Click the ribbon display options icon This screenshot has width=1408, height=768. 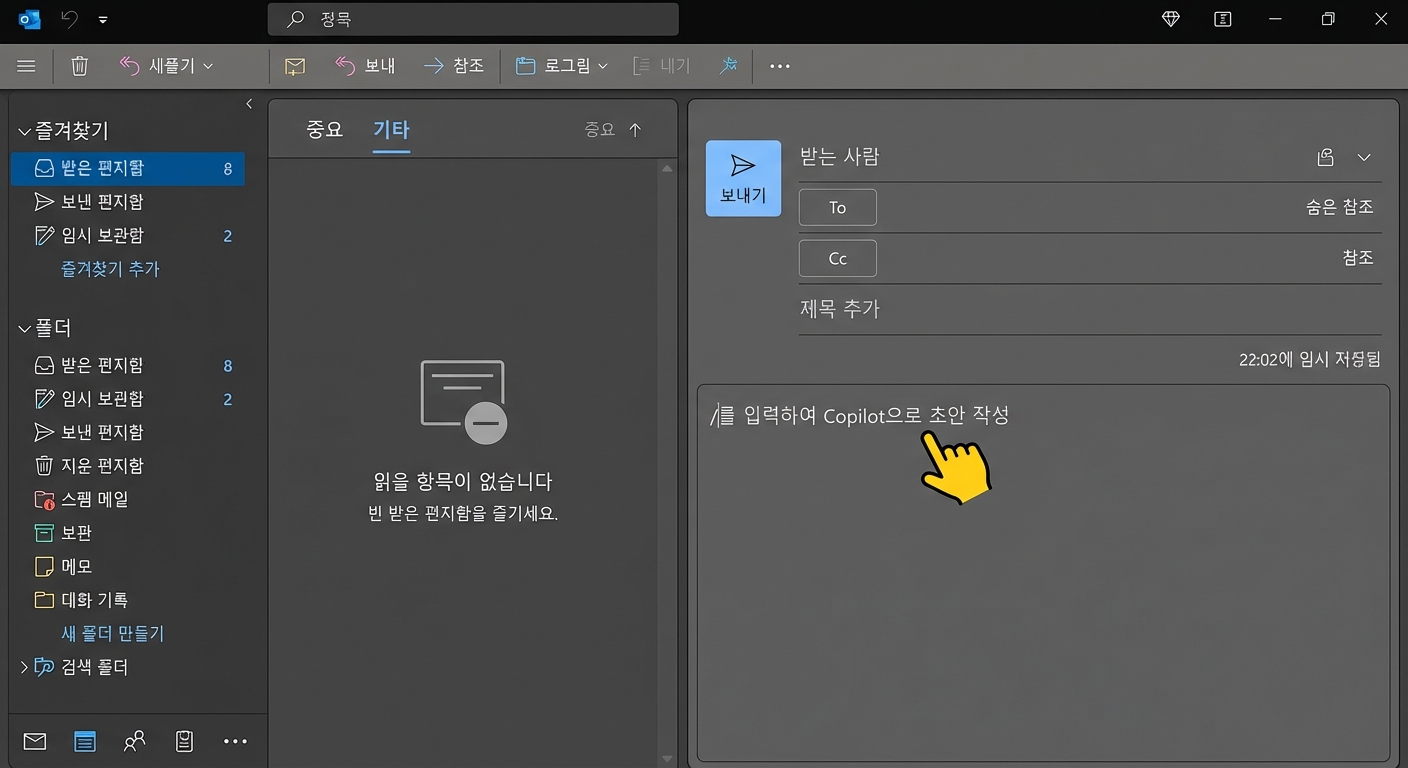tap(1222, 19)
